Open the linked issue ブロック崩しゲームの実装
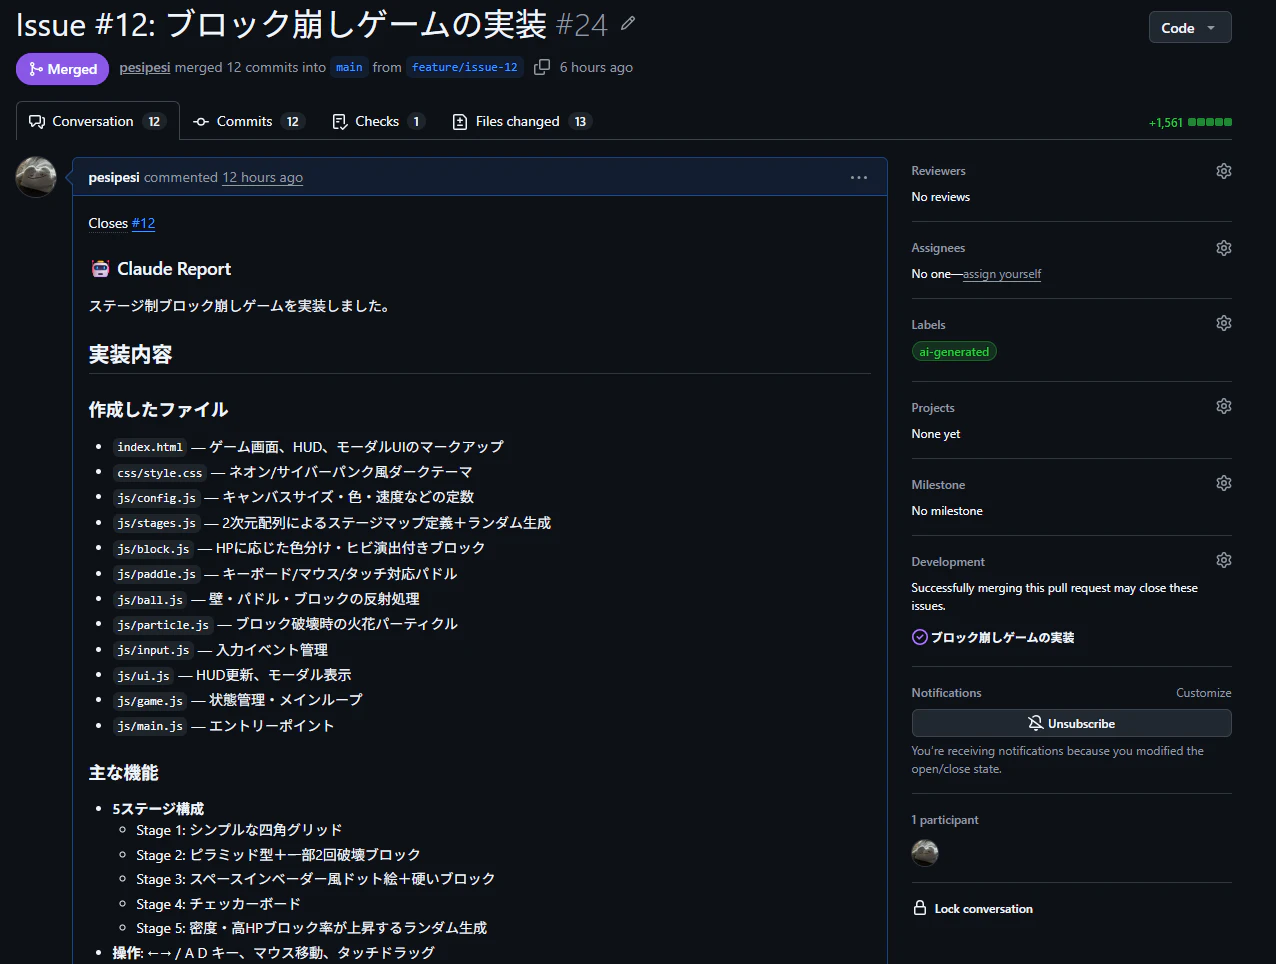The image size is (1276, 964). click(x=1002, y=637)
